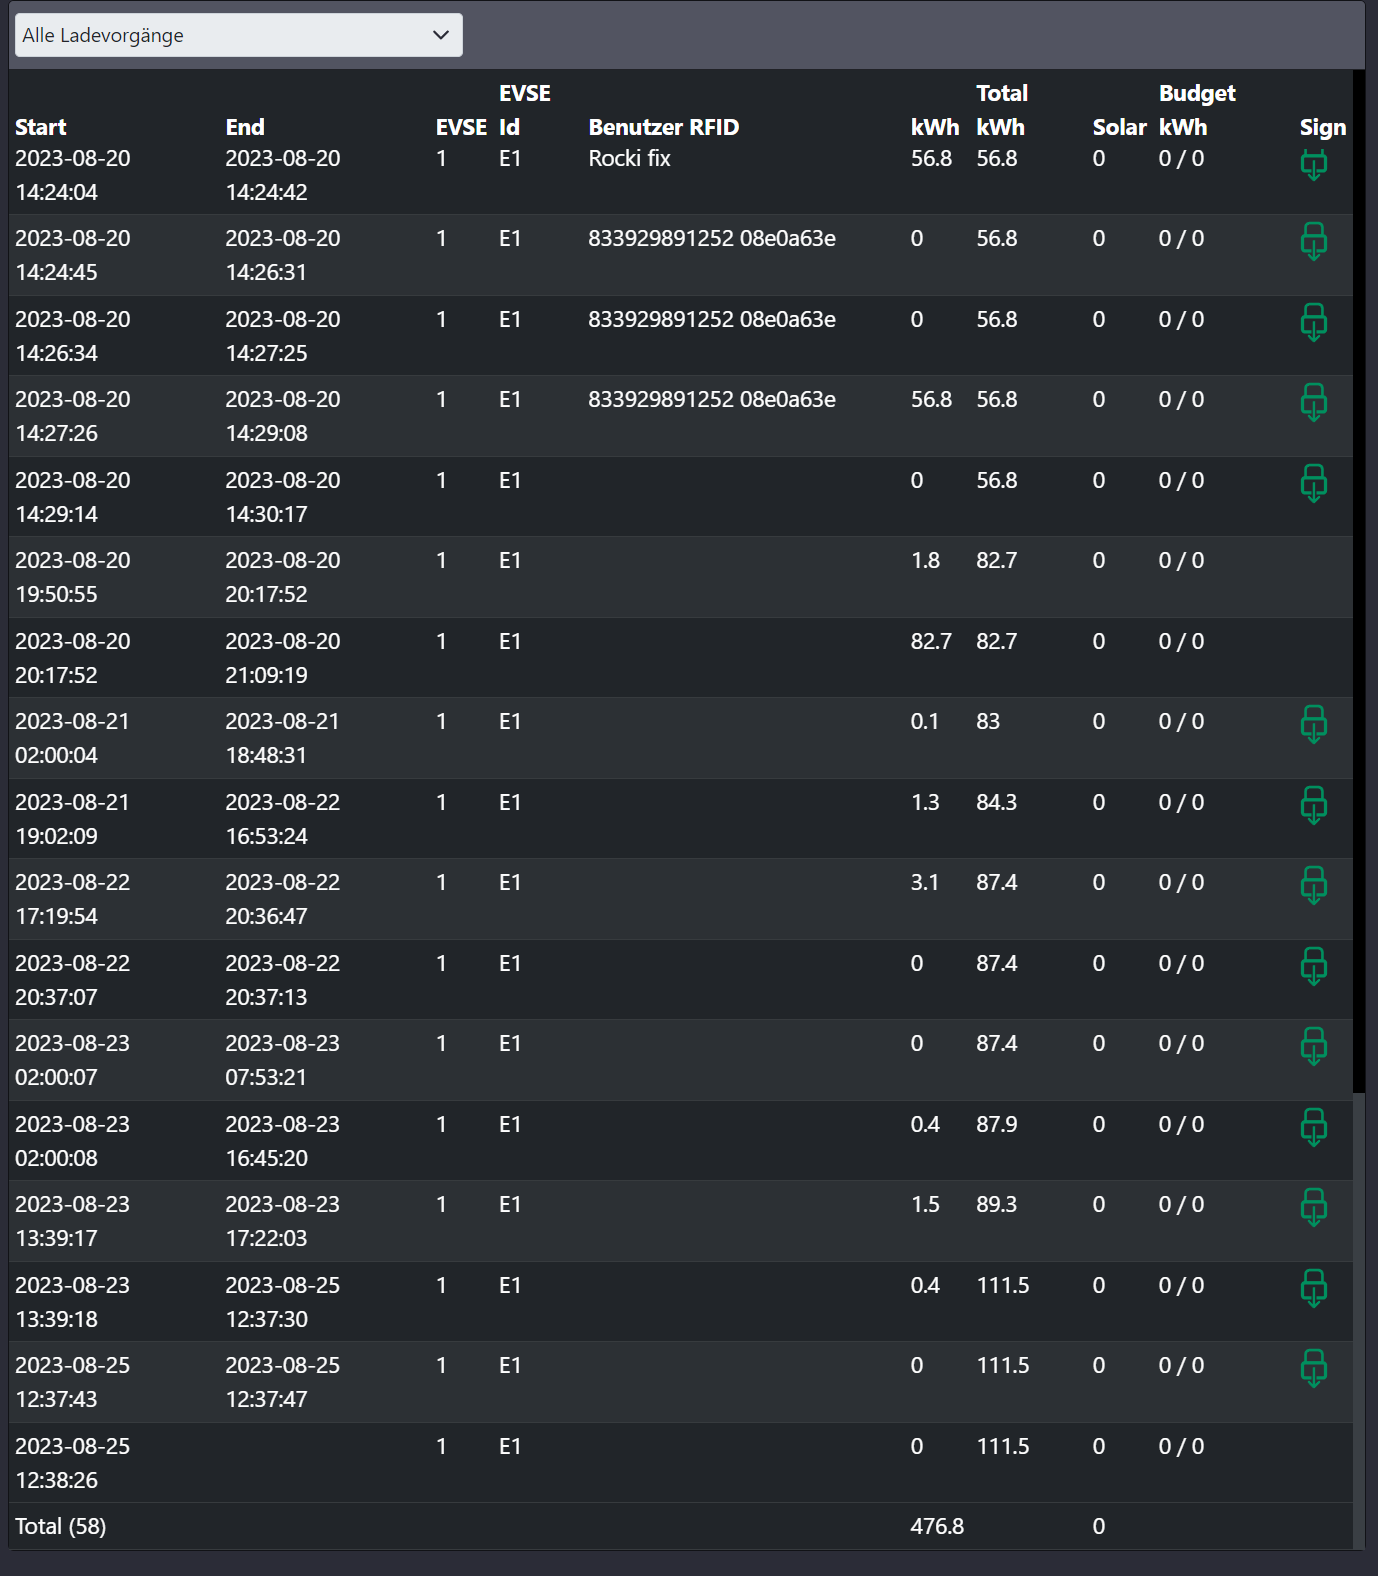Click sign icon for Rocki fix session
The height and width of the screenshot is (1576, 1378).
pos(1313,164)
